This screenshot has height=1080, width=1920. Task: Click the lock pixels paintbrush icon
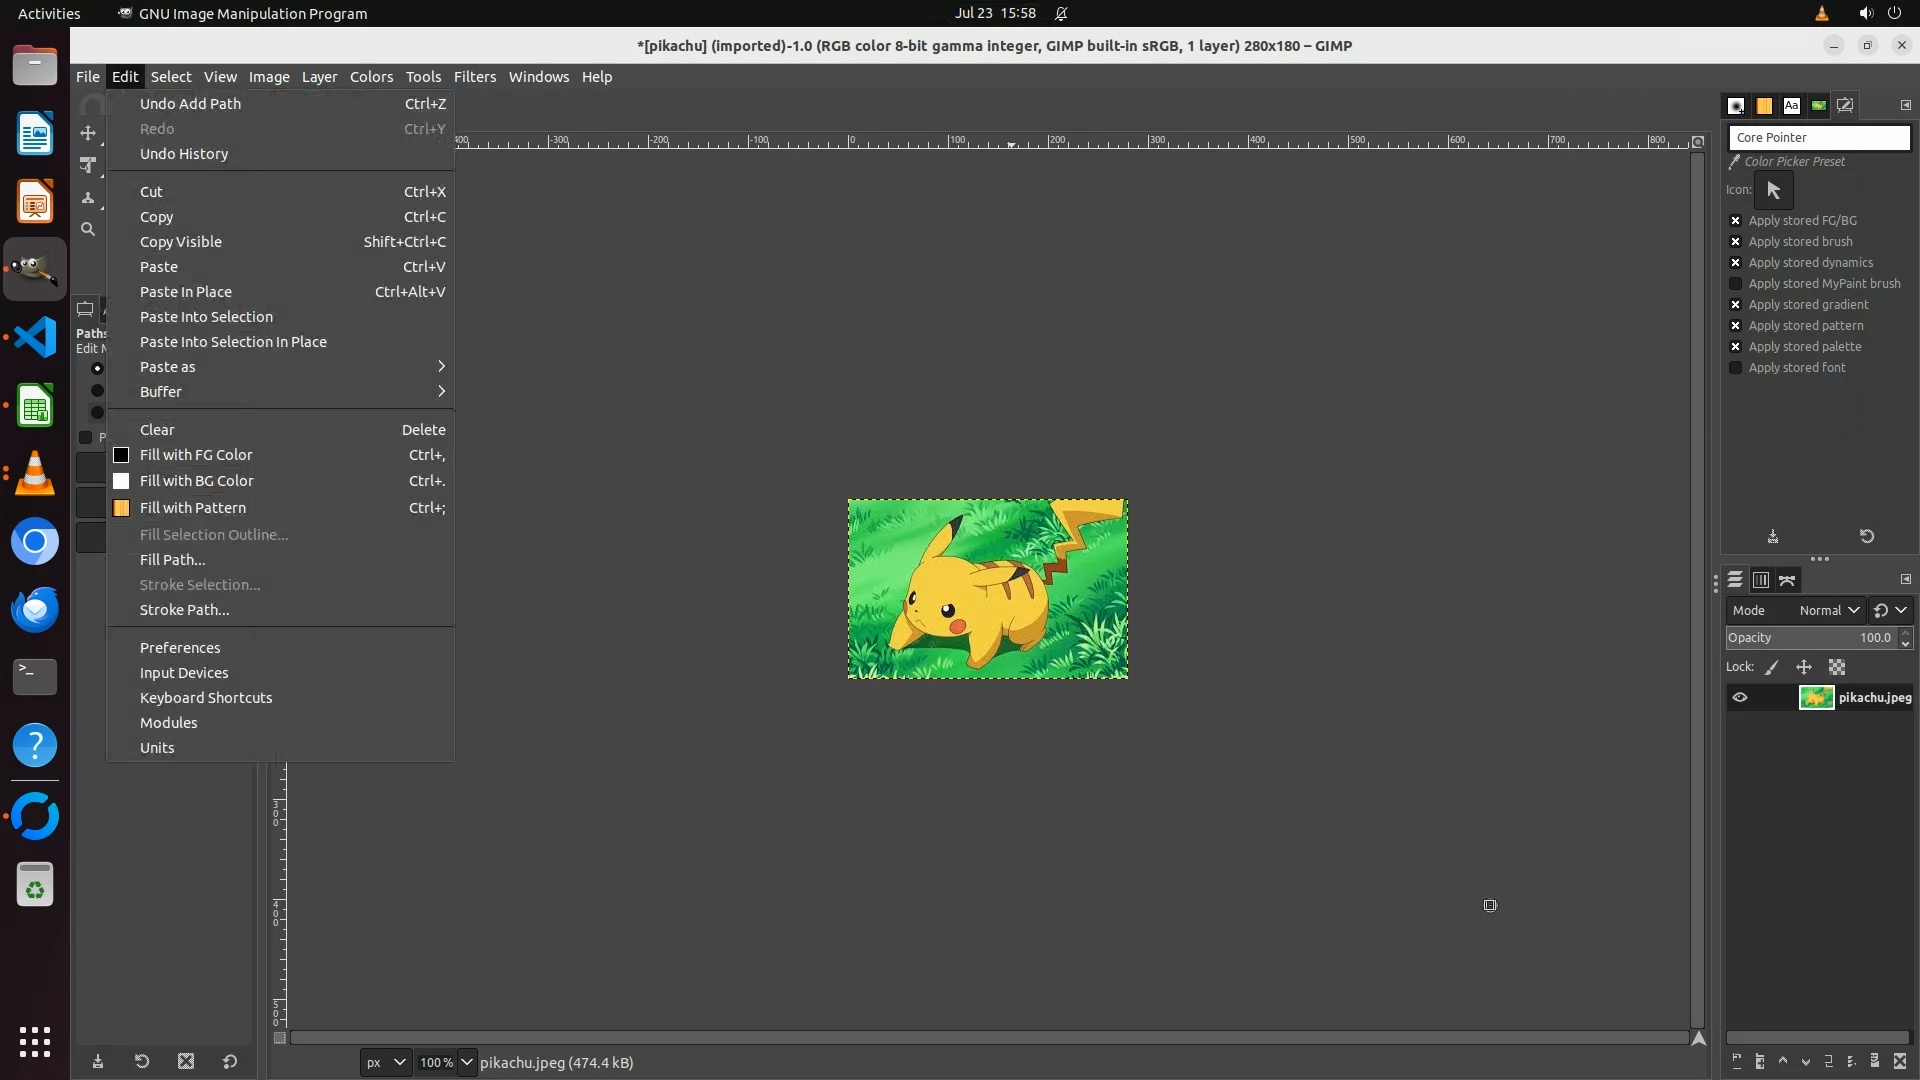(1772, 667)
